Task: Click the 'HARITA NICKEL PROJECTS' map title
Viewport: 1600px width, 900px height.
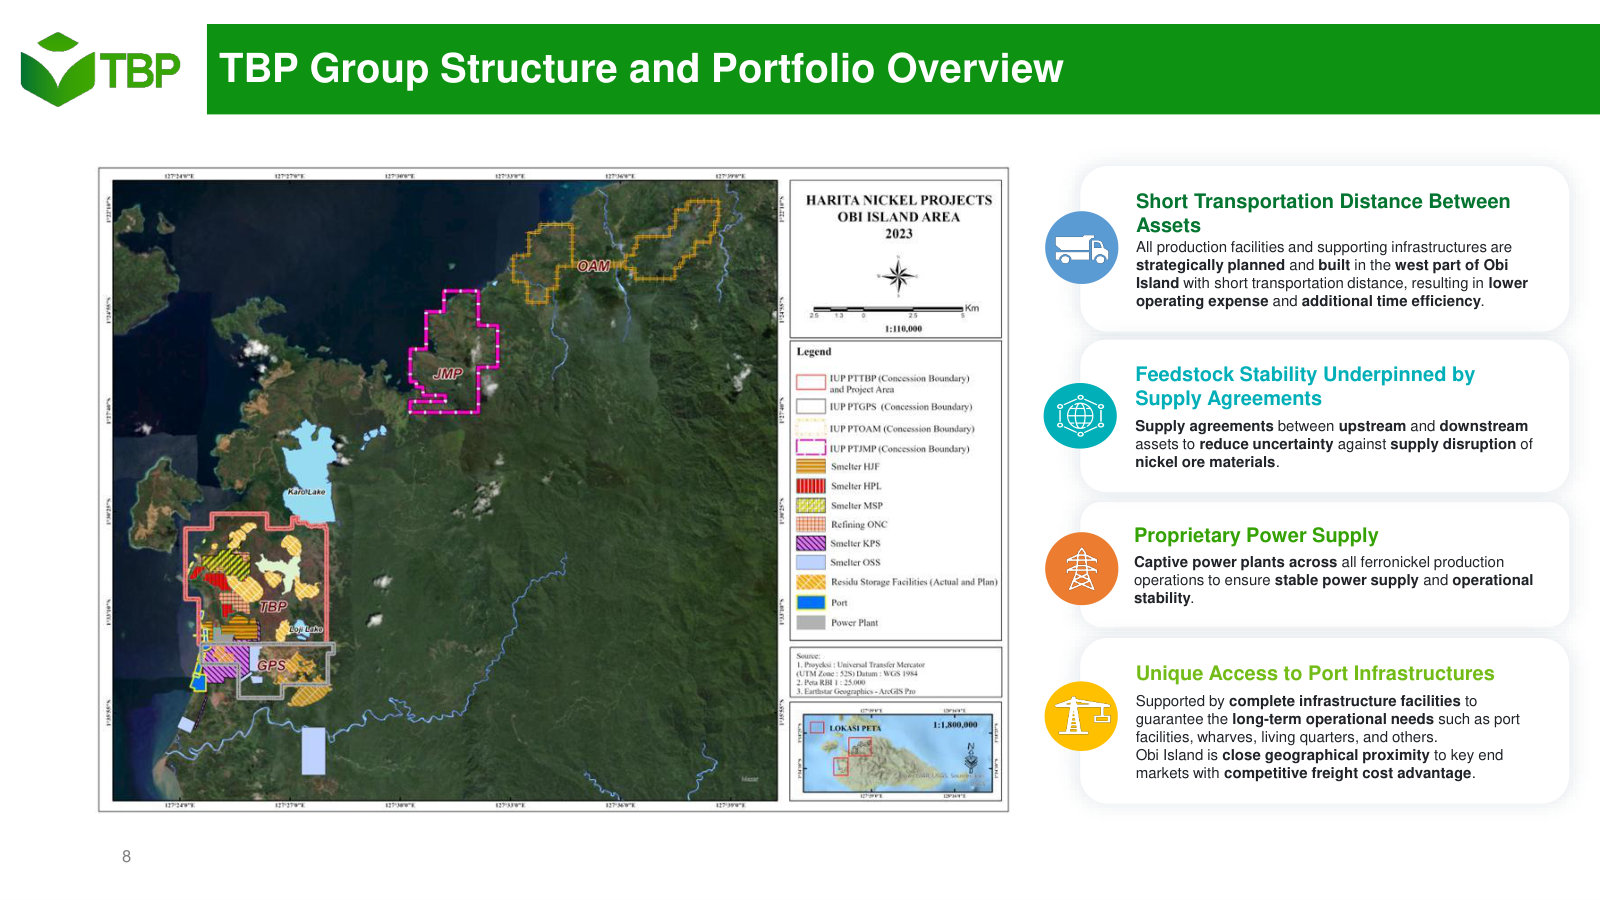Action: coord(899,200)
